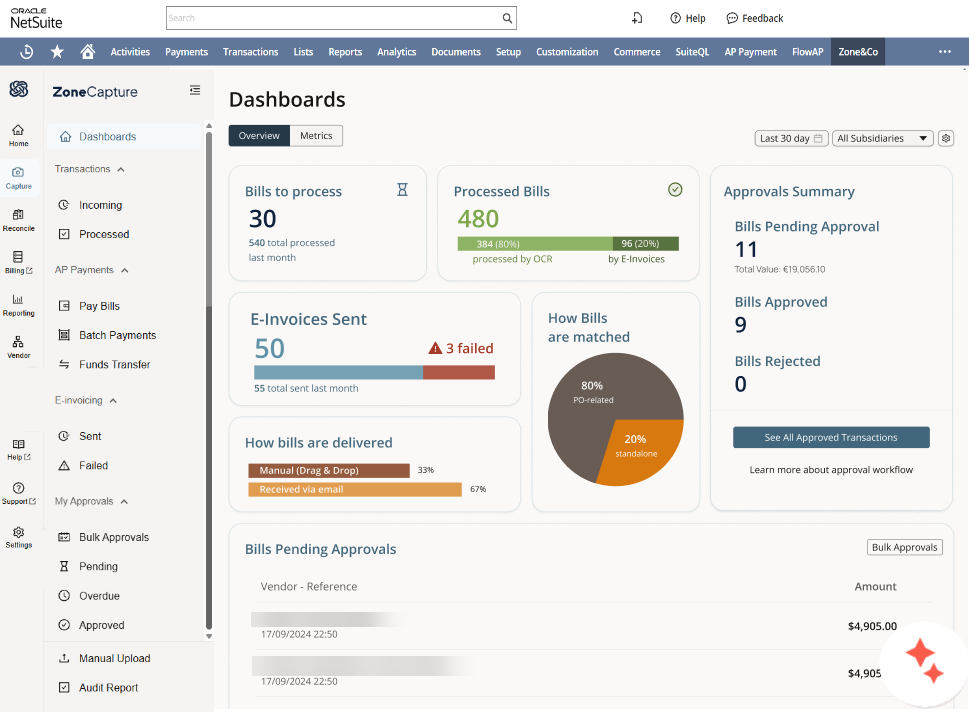Image resolution: width=970 pixels, height=712 pixels.
Task: Open Reconcile in the left rail
Action: [19, 220]
